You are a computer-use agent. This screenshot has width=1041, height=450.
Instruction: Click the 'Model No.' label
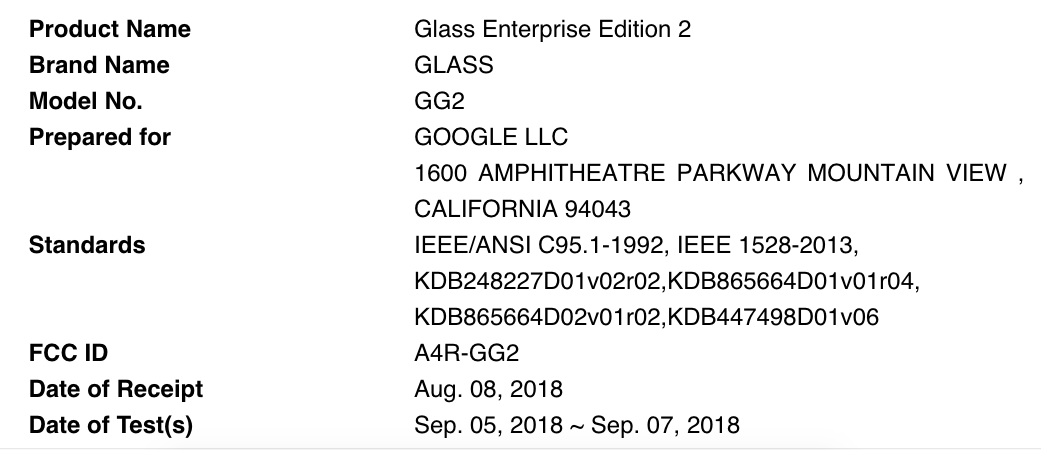point(86,101)
